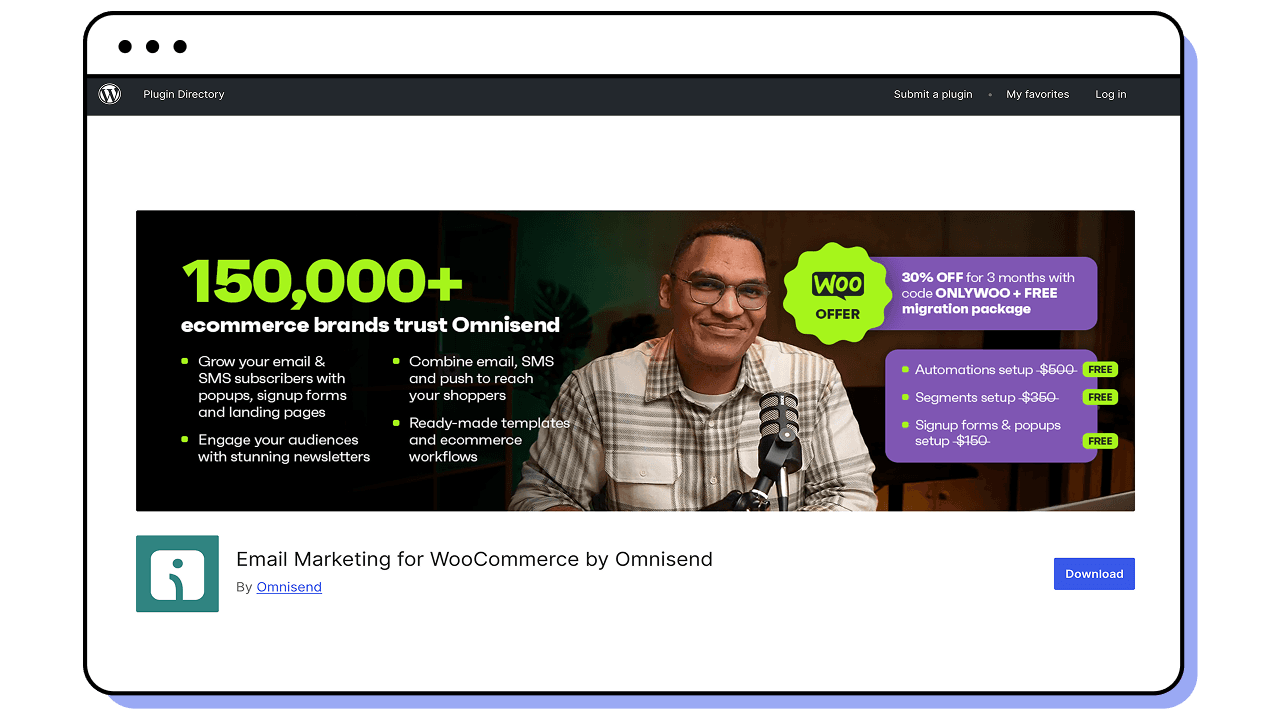
Task: Open My favorites in the top bar
Action: click(1037, 94)
